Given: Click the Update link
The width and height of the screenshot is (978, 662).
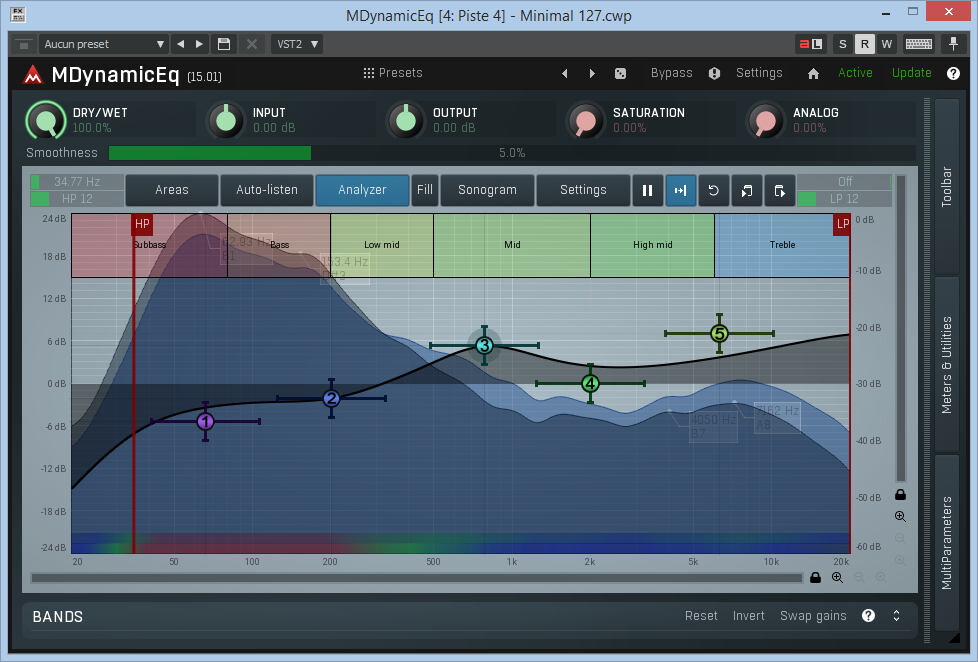Looking at the screenshot, I should coord(911,73).
